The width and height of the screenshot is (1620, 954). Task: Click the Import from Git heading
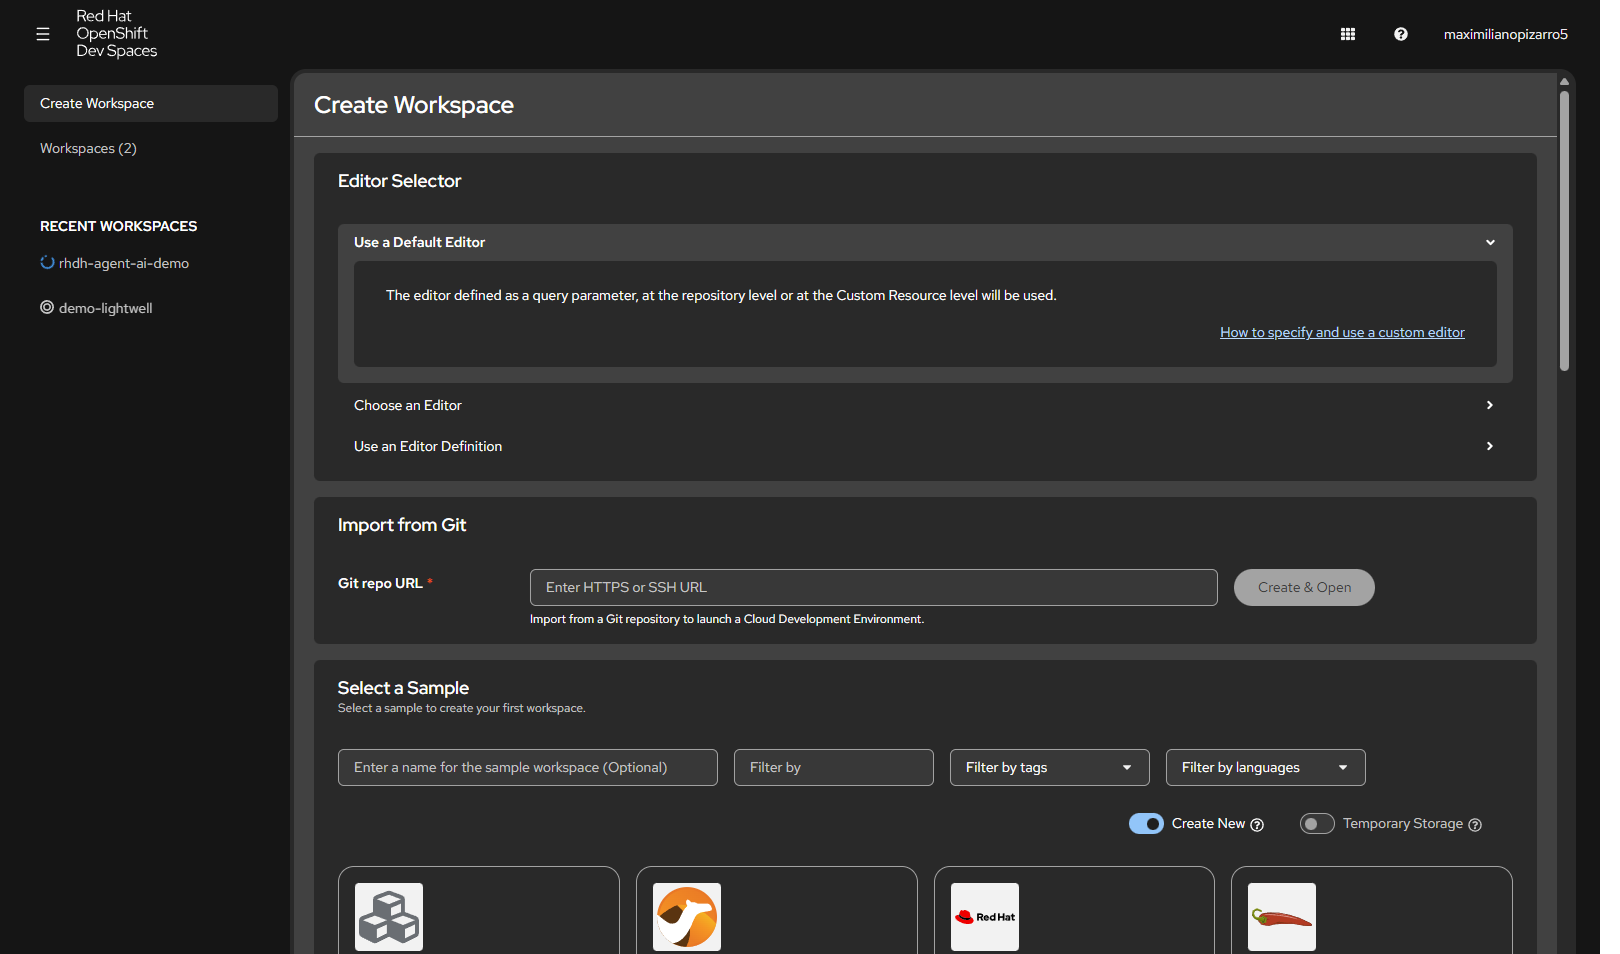[402, 525]
